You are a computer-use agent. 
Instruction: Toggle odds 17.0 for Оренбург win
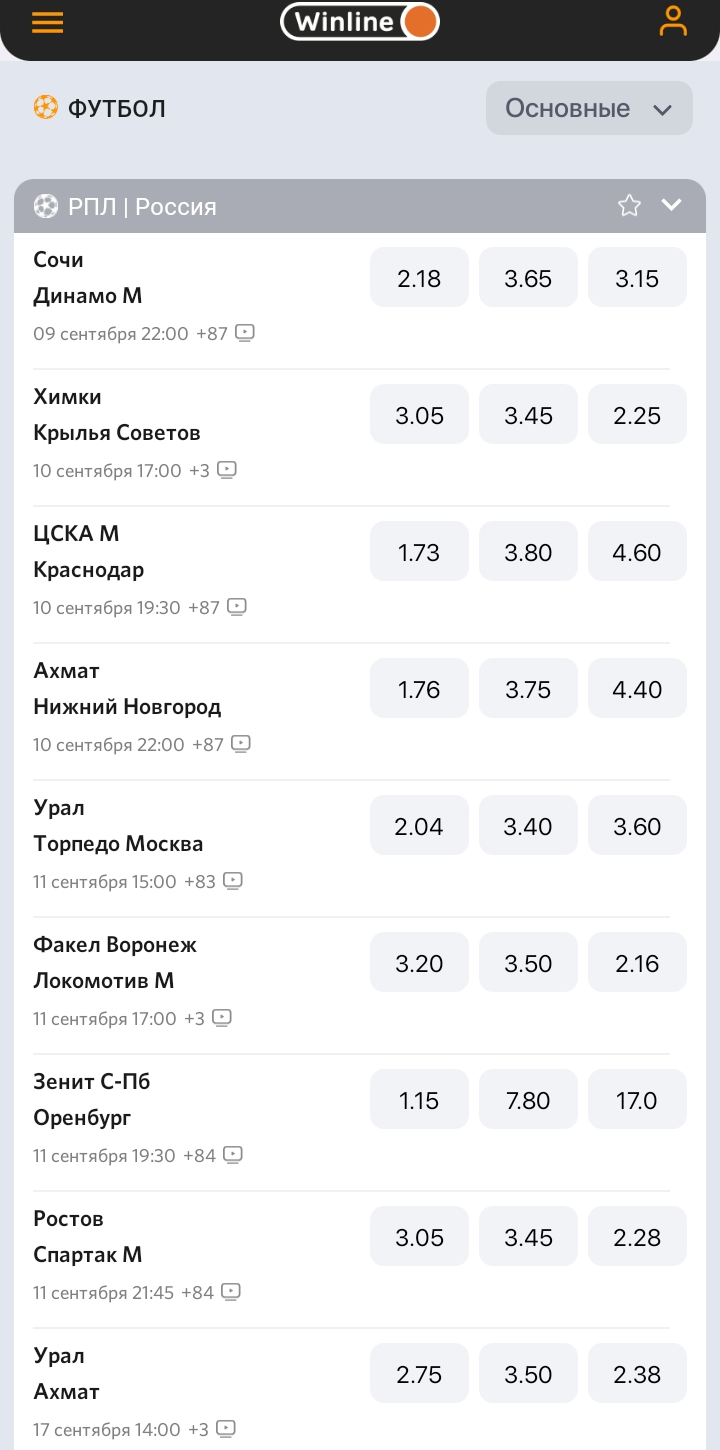point(637,1100)
